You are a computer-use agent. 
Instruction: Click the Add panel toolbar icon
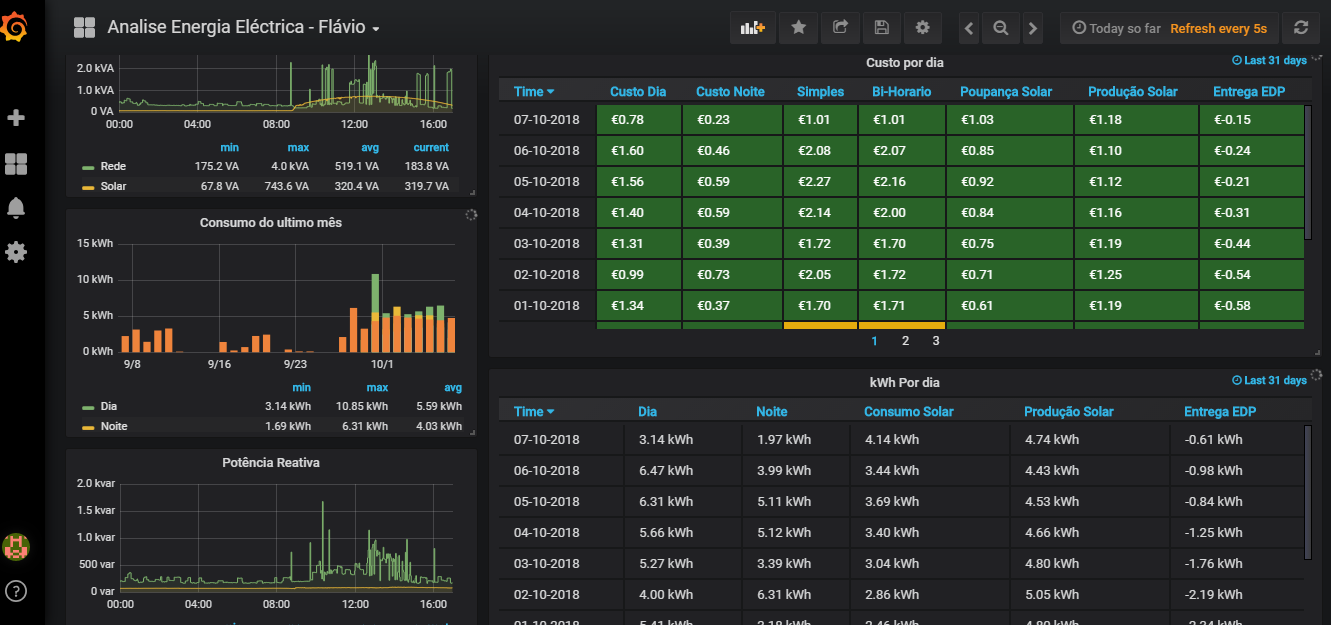click(752, 28)
